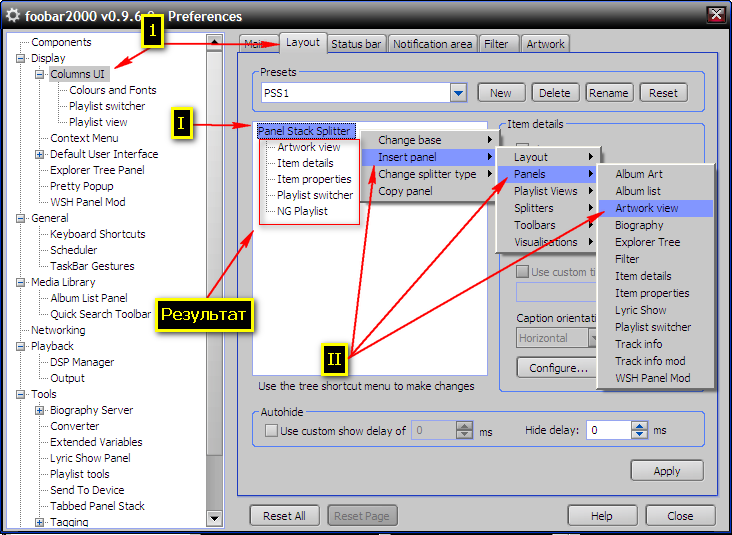Collapse the Display tree node
Viewport: 732px width, 535px height.
click(x=20, y=58)
